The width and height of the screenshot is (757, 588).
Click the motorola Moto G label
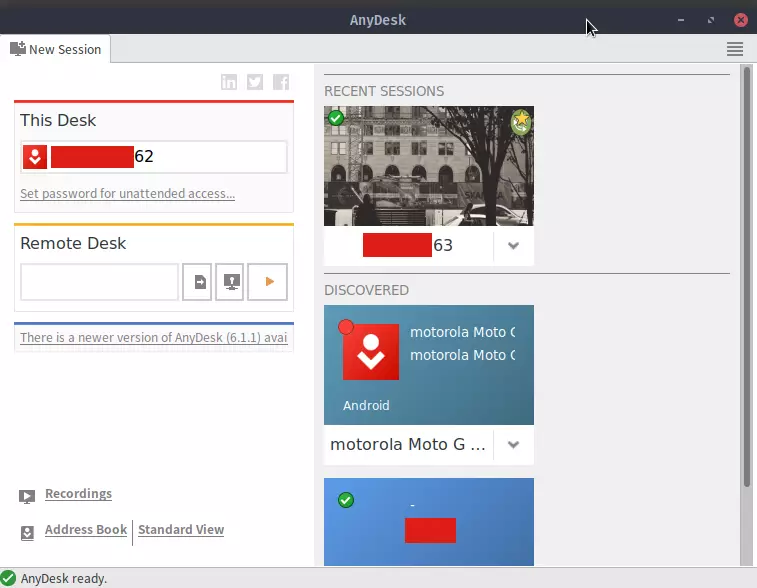[x=407, y=444]
